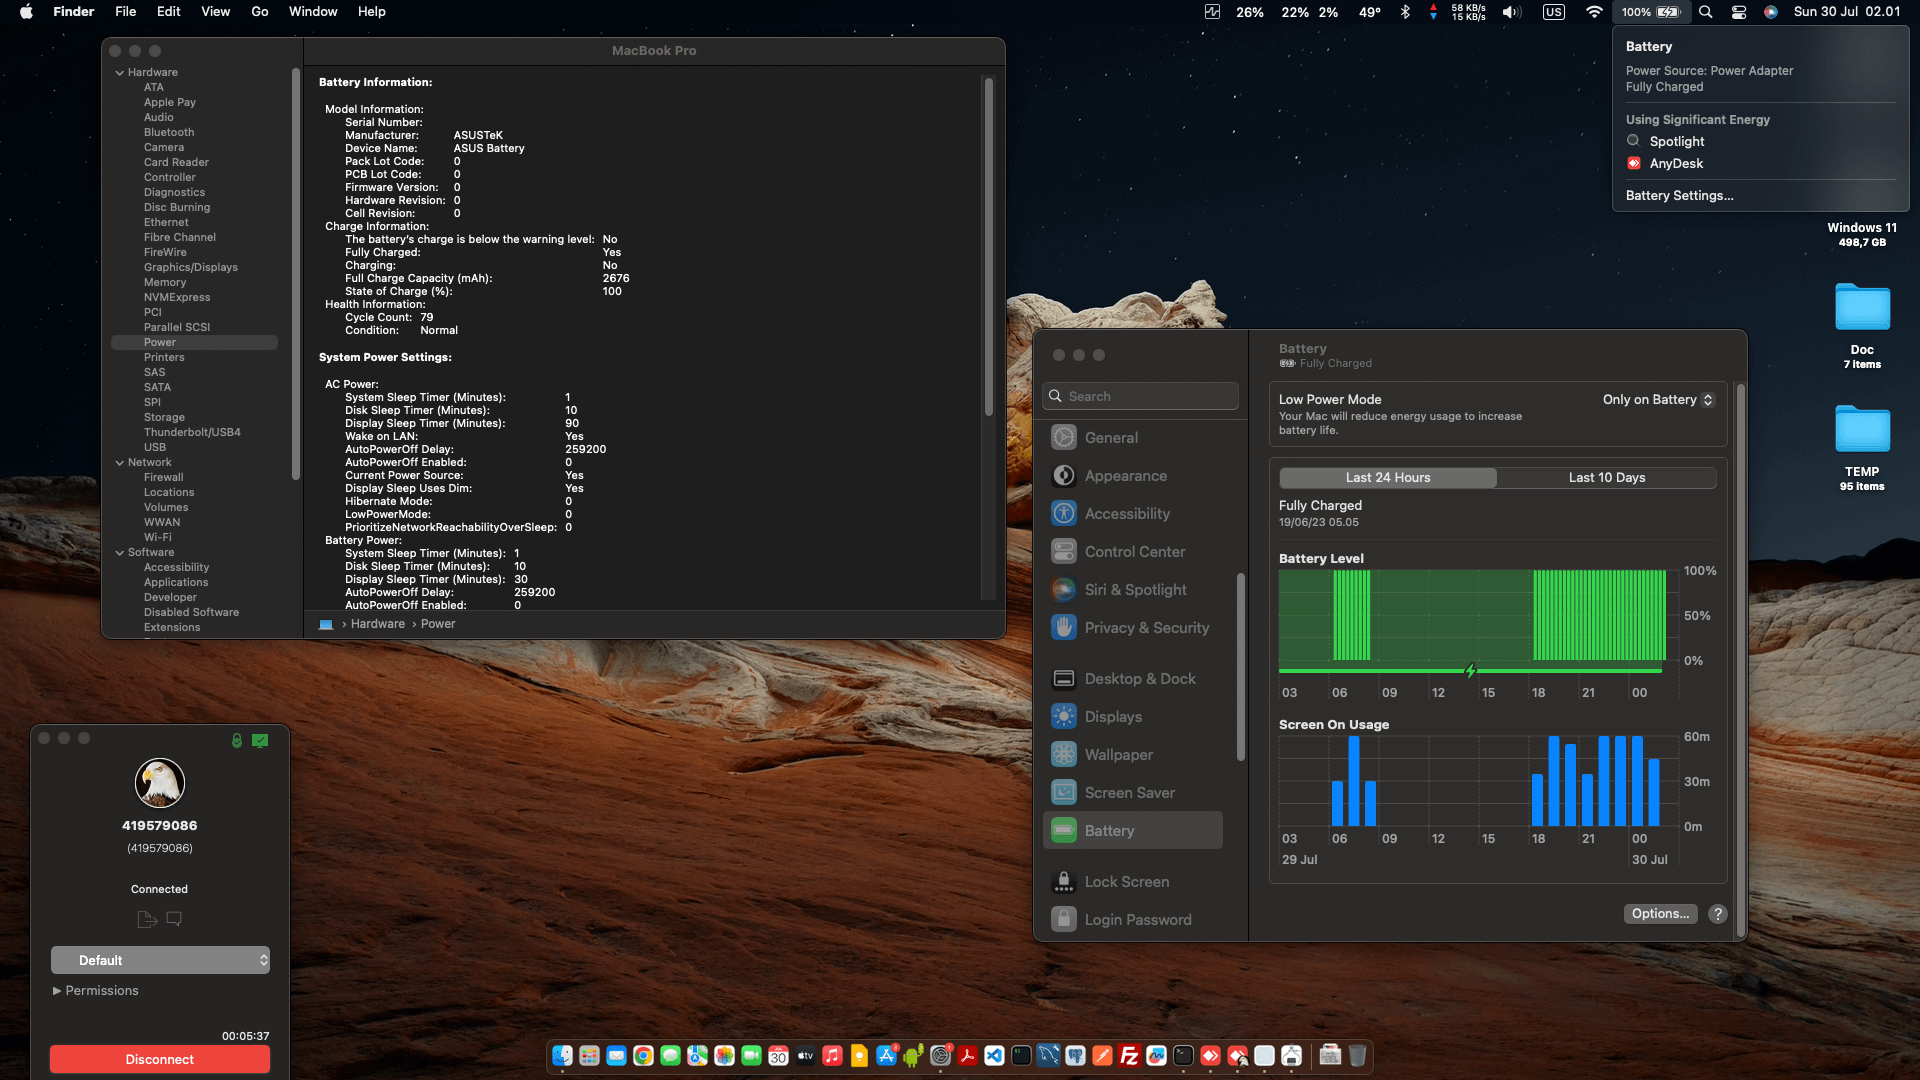The height and width of the screenshot is (1080, 1920).
Task: Open the Login Password settings icon
Action: tap(1064, 919)
